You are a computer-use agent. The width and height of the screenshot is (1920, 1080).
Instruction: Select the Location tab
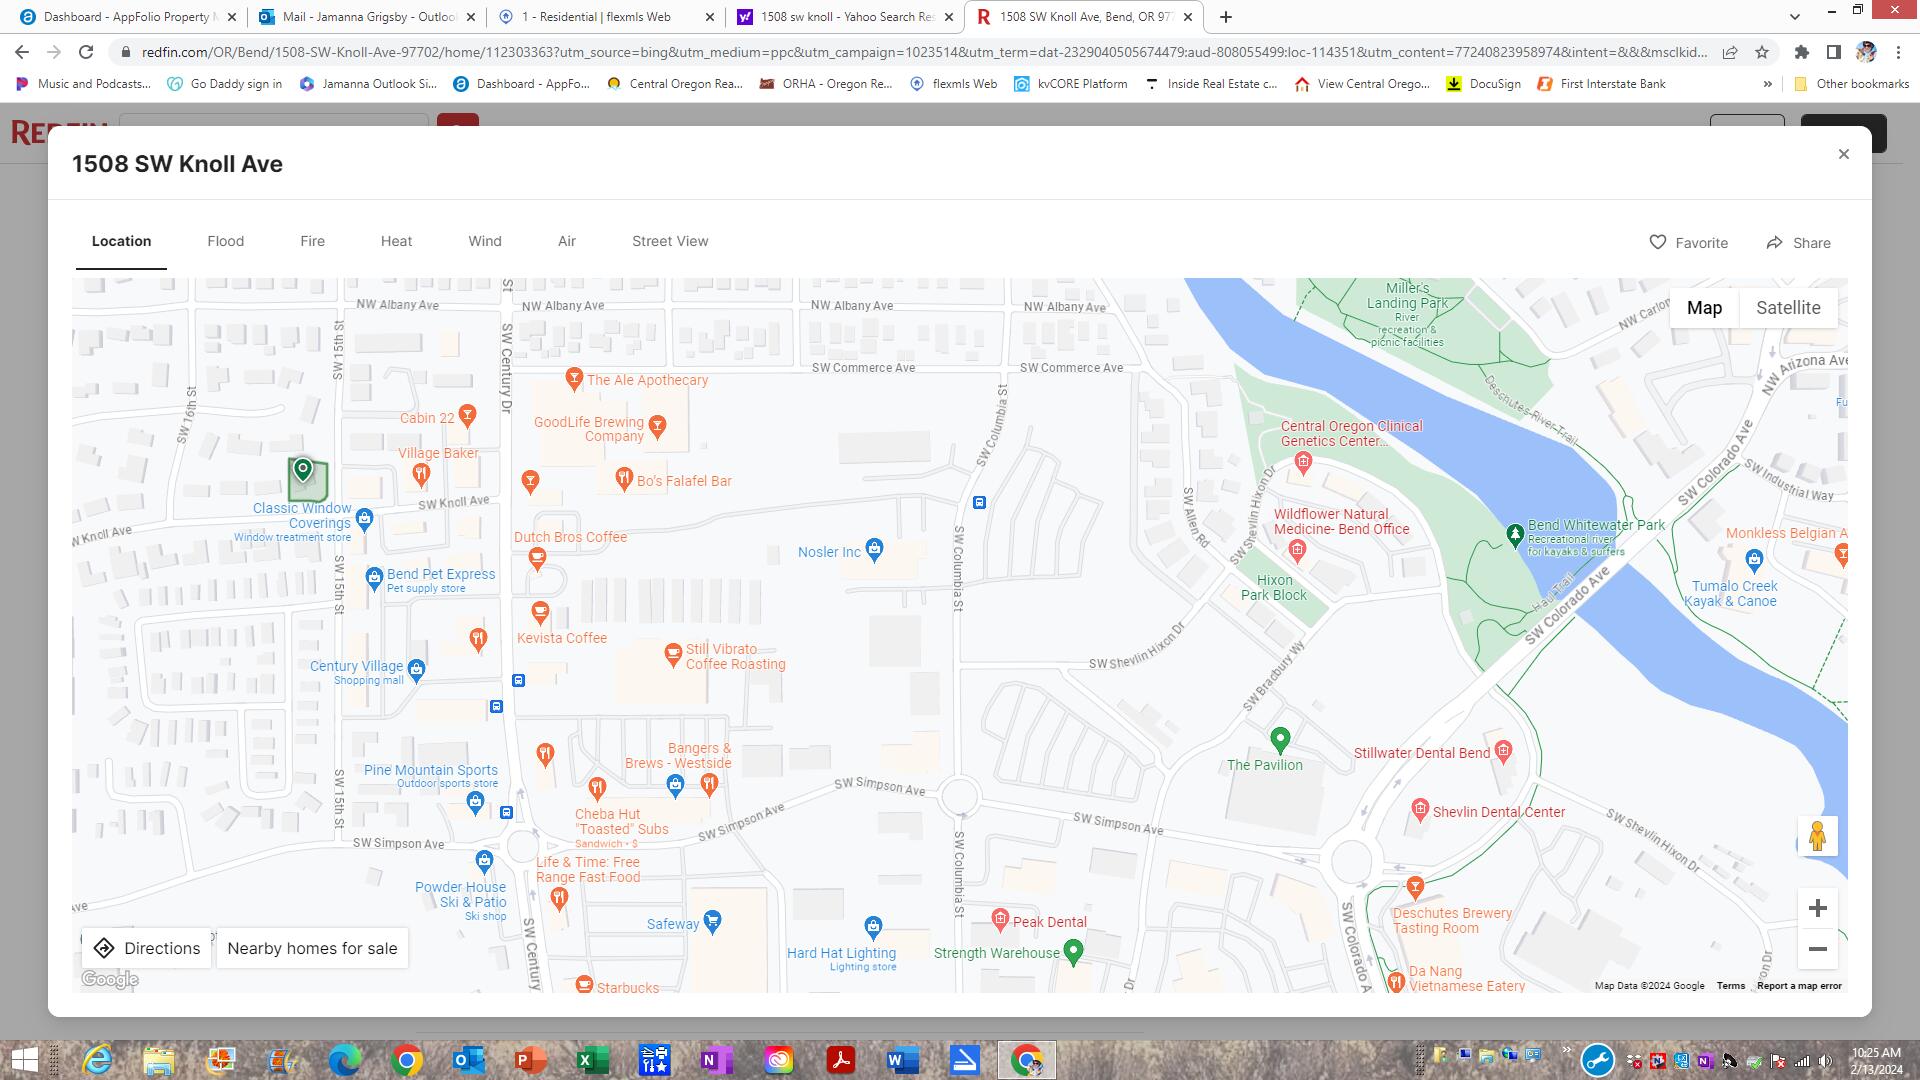click(x=121, y=241)
